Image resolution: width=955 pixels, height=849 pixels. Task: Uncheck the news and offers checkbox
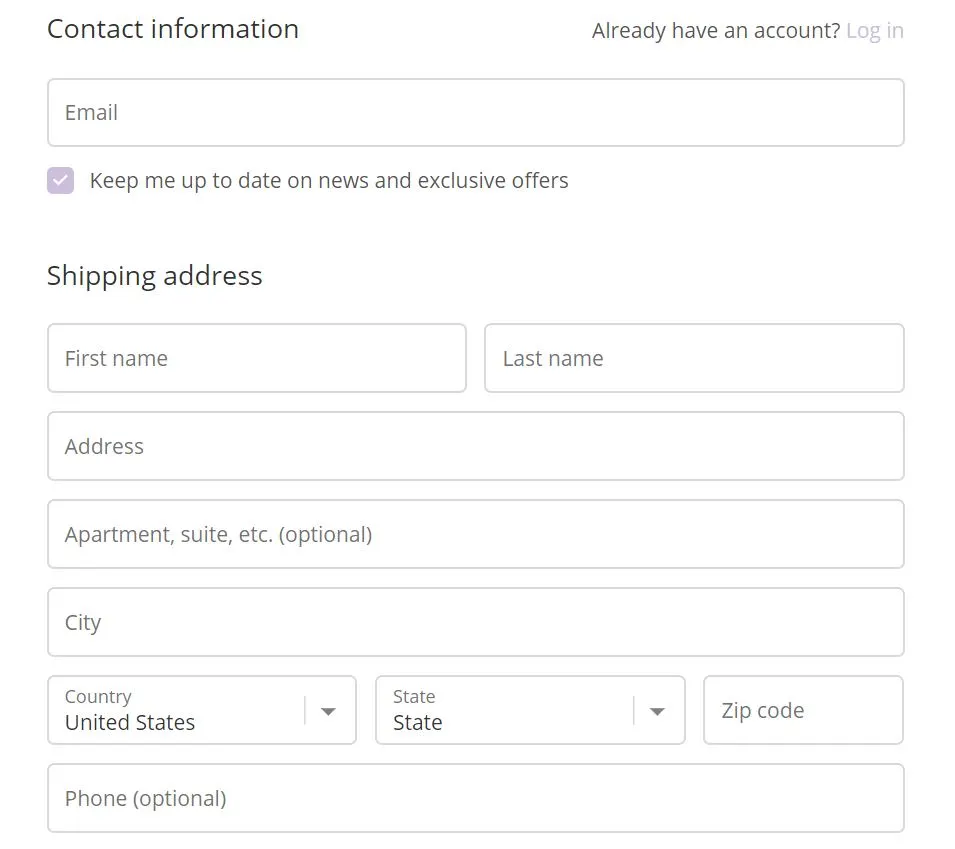pos(61,181)
